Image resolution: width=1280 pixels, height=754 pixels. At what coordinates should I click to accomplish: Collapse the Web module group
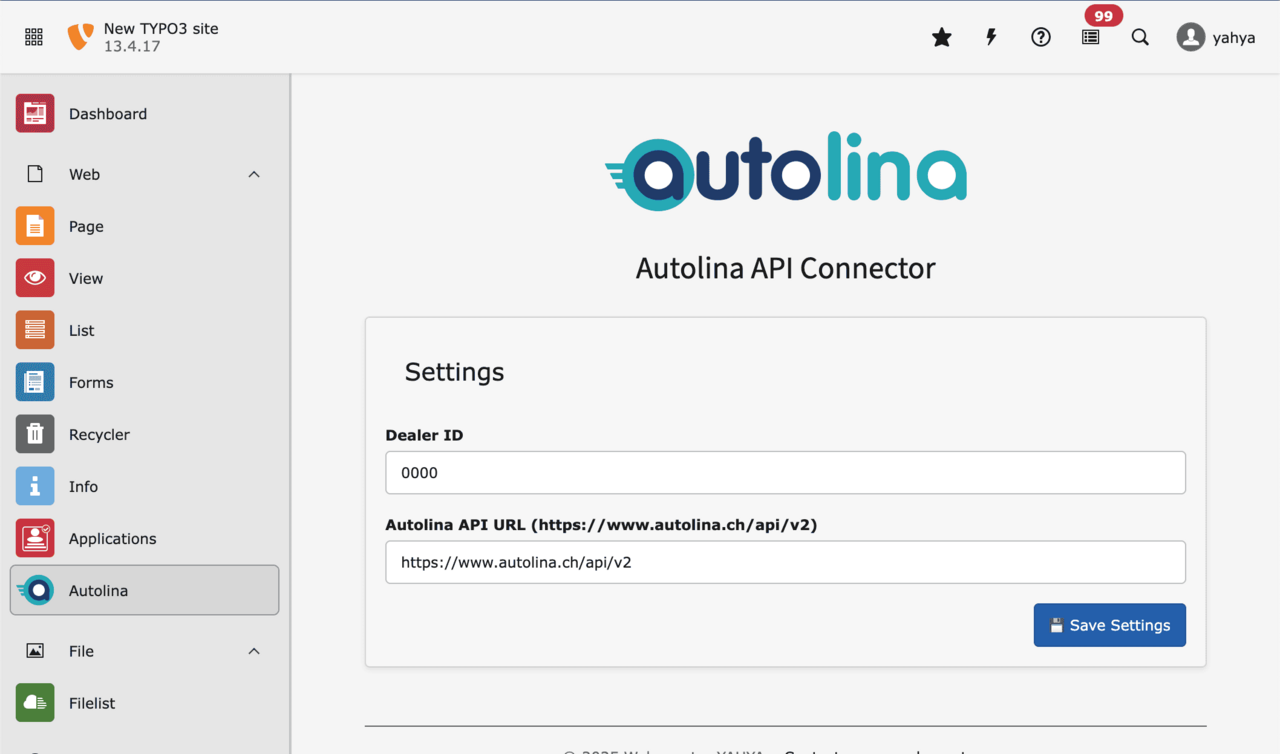tap(253, 174)
